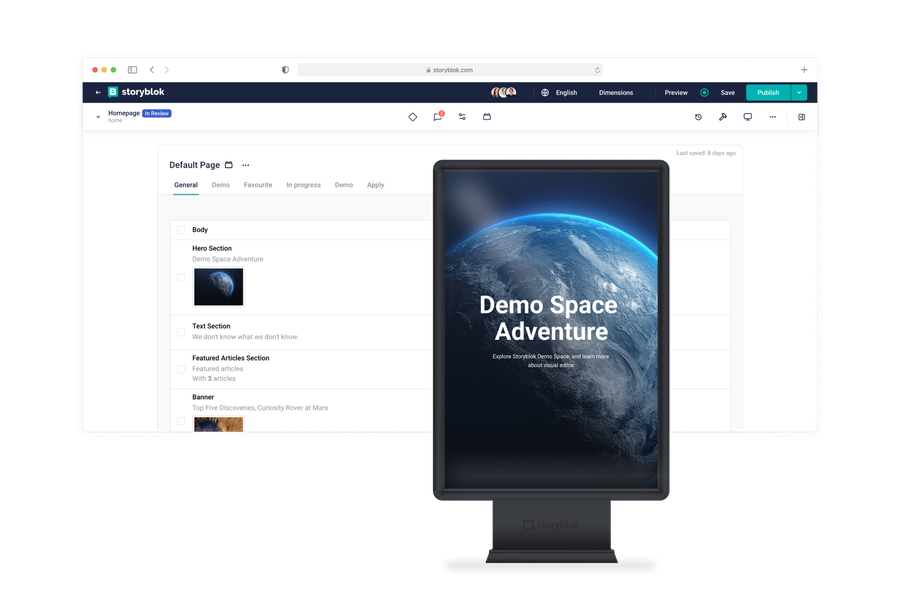Screen dimensions: 900x597
Task: Click the 'With 3 articles' text
Action: tap(214, 378)
